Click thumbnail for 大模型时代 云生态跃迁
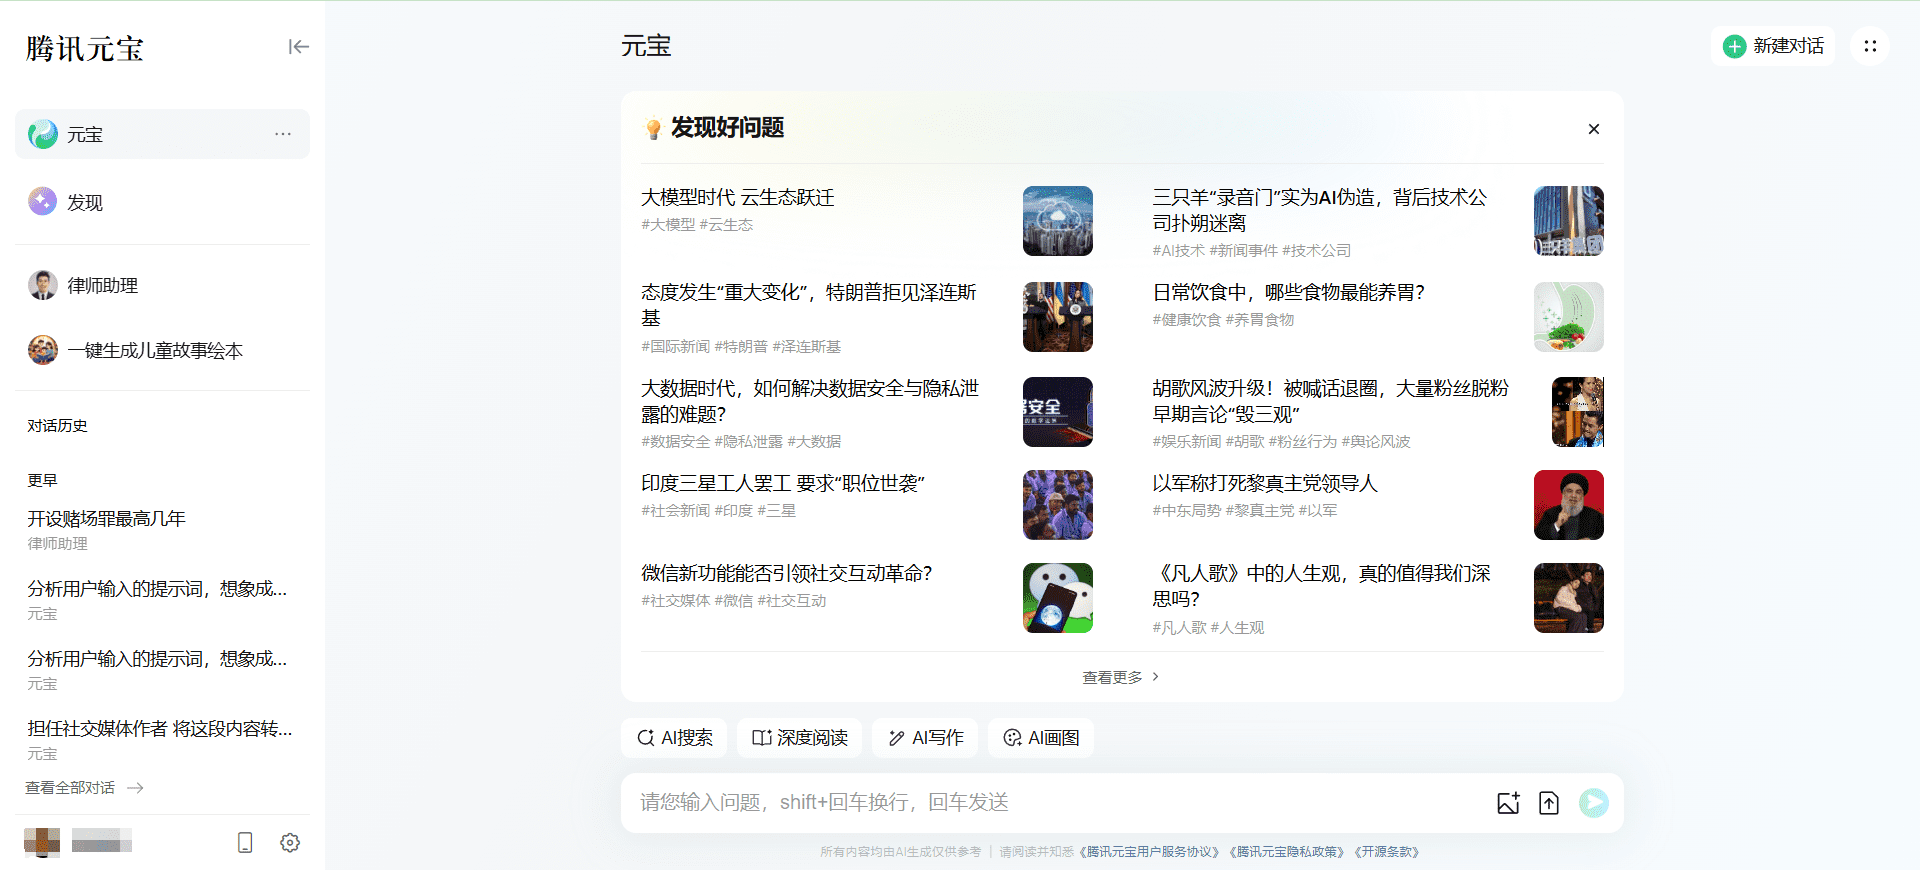The width and height of the screenshot is (1920, 870). [x=1058, y=221]
